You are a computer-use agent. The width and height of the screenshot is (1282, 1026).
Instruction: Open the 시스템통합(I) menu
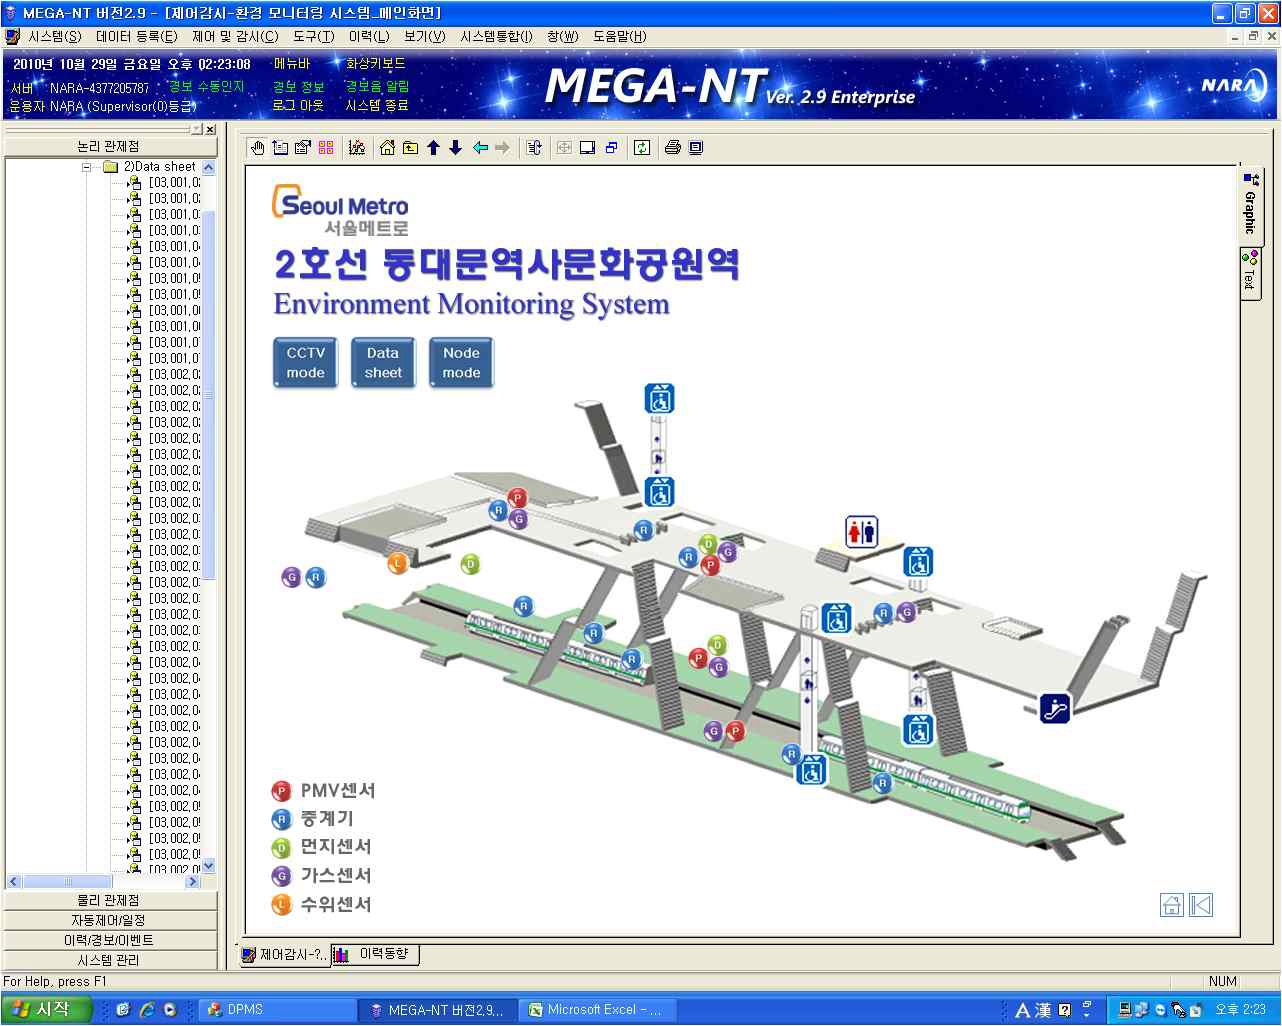click(x=496, y=36)
